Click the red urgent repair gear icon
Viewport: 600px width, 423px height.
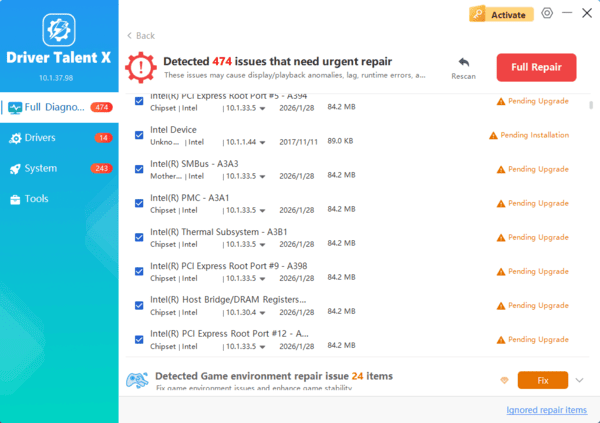tap(140, 67)
